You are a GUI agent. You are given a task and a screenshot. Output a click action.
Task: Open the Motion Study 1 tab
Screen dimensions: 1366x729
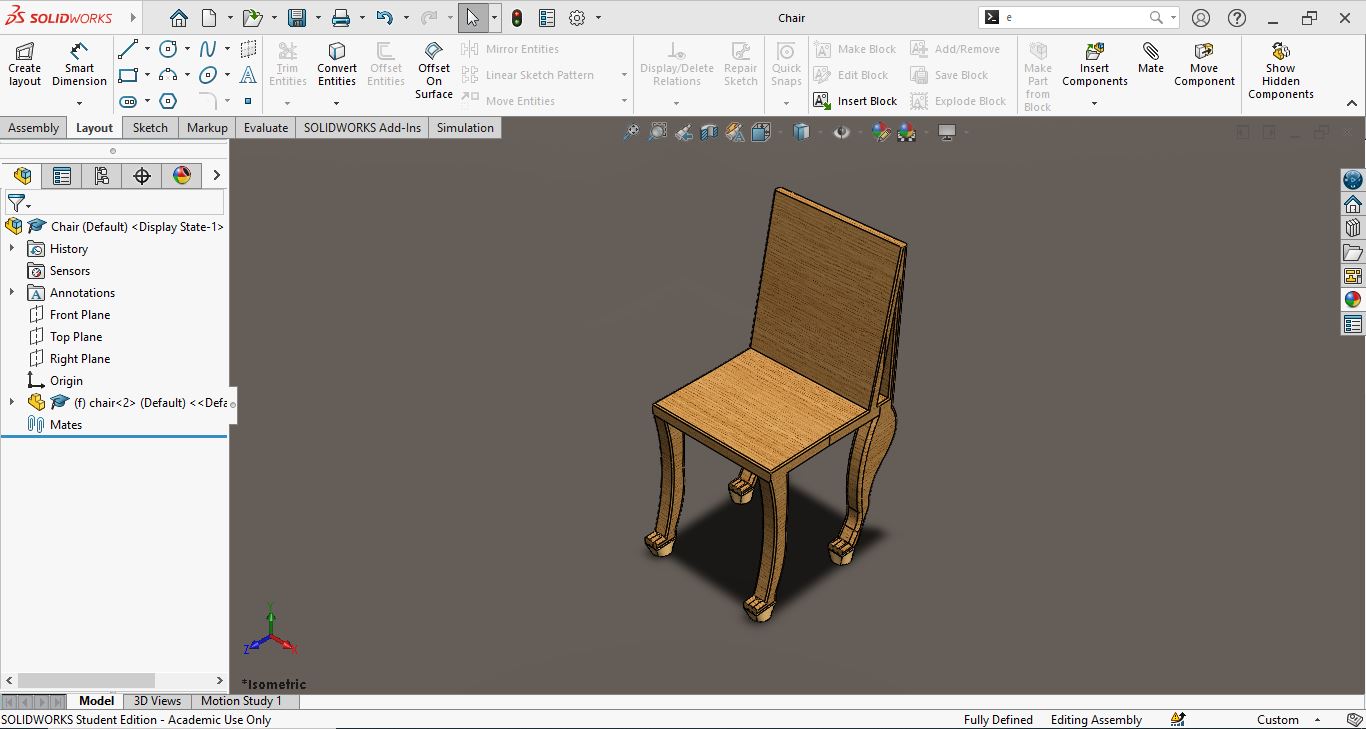(x=241, y=701)
